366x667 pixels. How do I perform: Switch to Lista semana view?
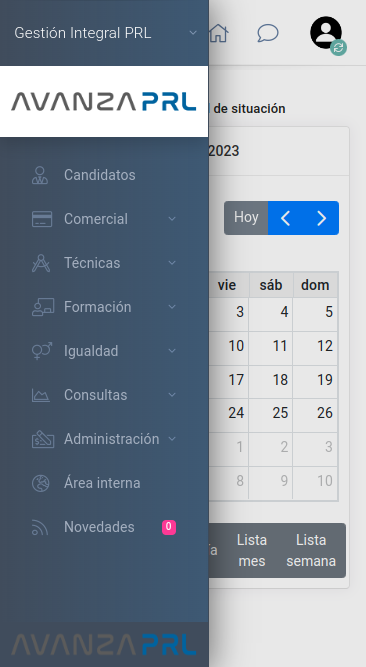point(311,550)
